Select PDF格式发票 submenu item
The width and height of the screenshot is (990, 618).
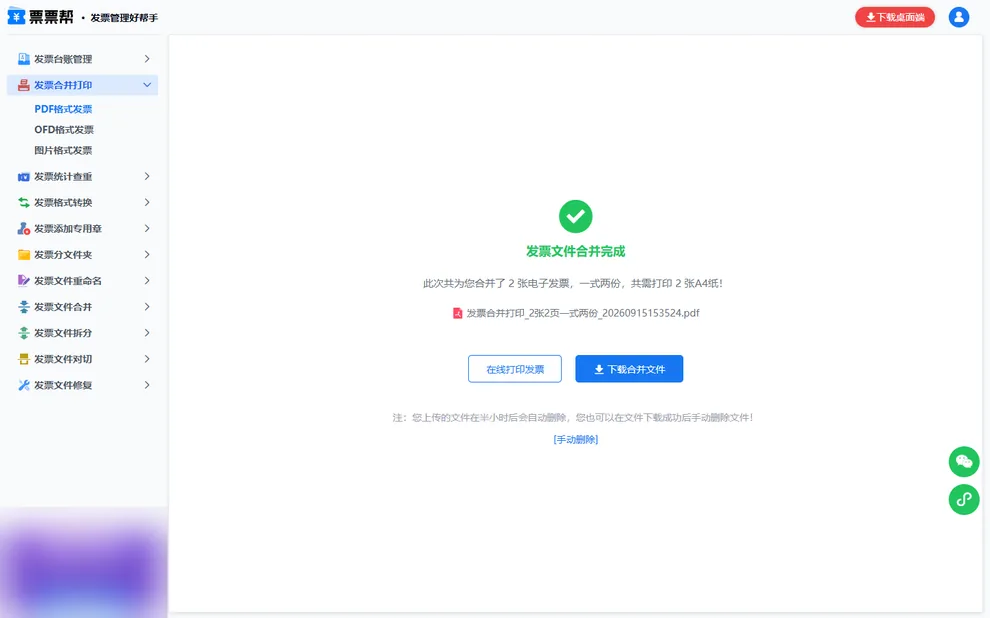point(63,109)
